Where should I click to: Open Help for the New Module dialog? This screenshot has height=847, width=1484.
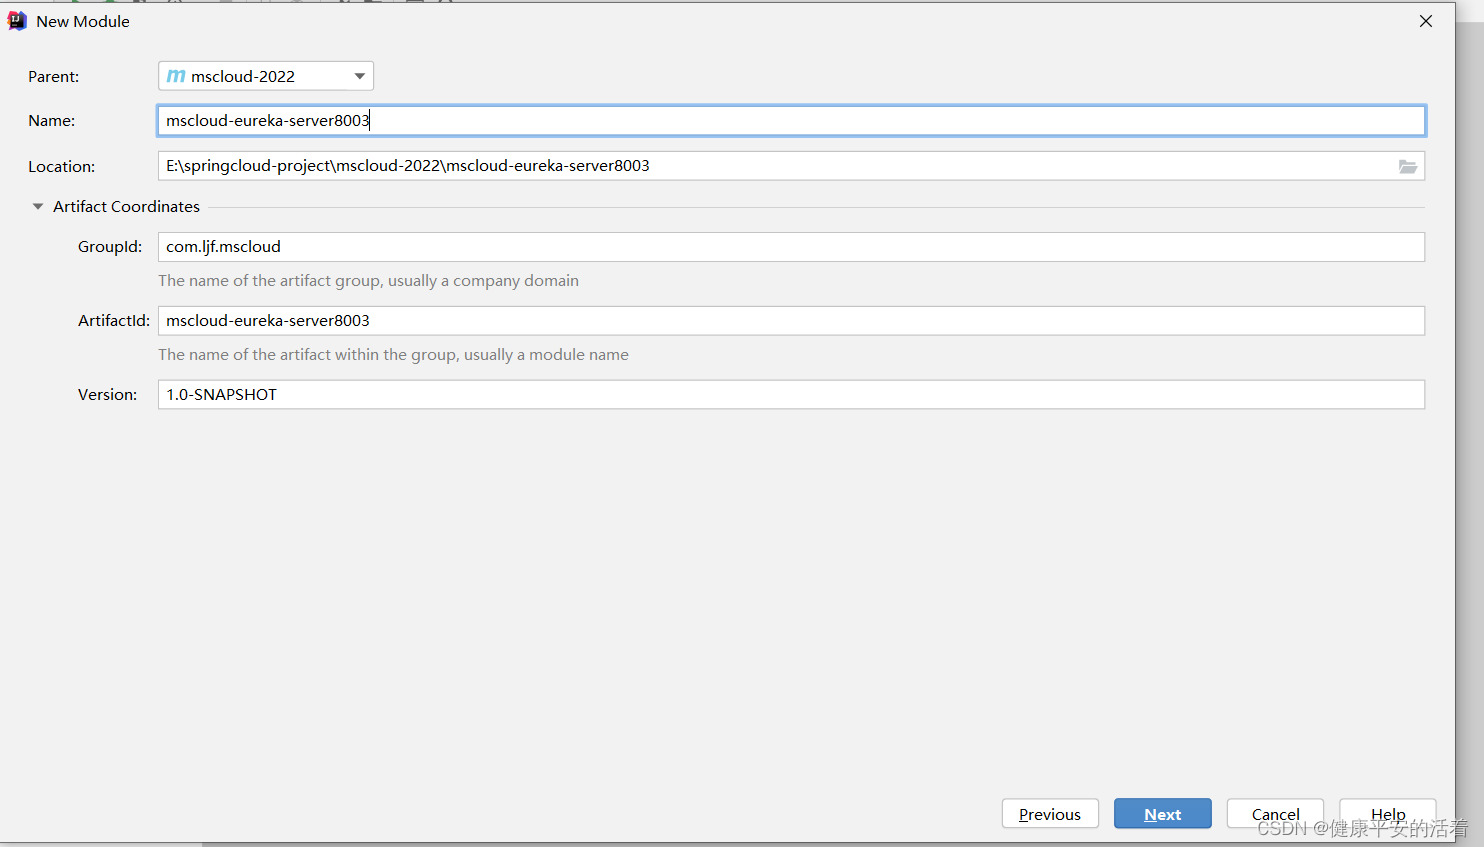(x=1388, y=813)
